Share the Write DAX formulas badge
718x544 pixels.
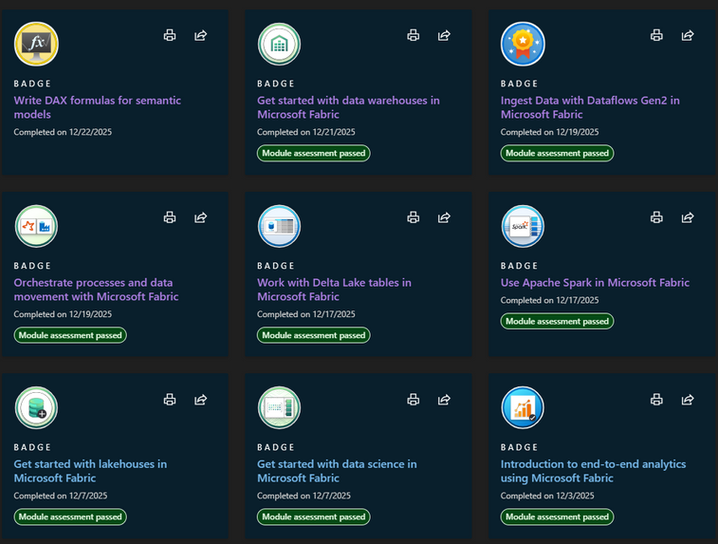201,35
